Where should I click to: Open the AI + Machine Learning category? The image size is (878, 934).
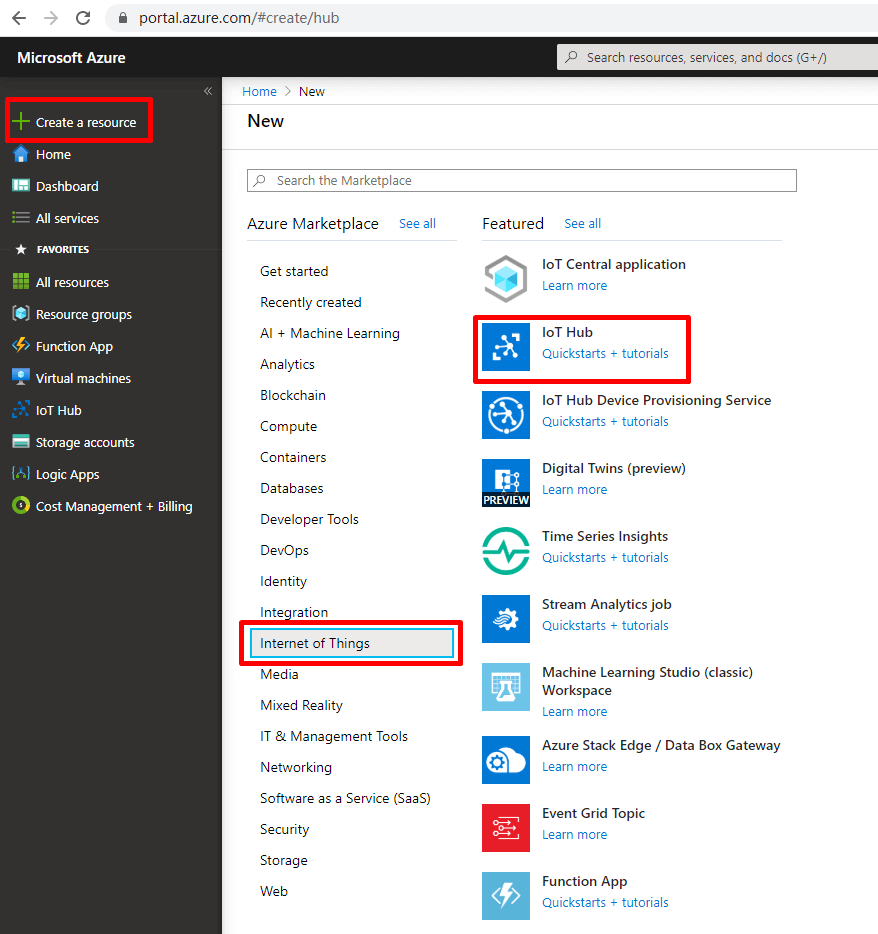pos(330,333)
